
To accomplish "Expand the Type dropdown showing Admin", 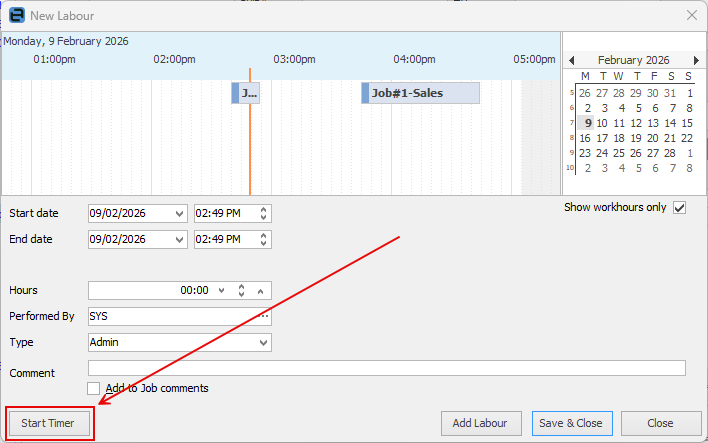I will pos(264,342).
